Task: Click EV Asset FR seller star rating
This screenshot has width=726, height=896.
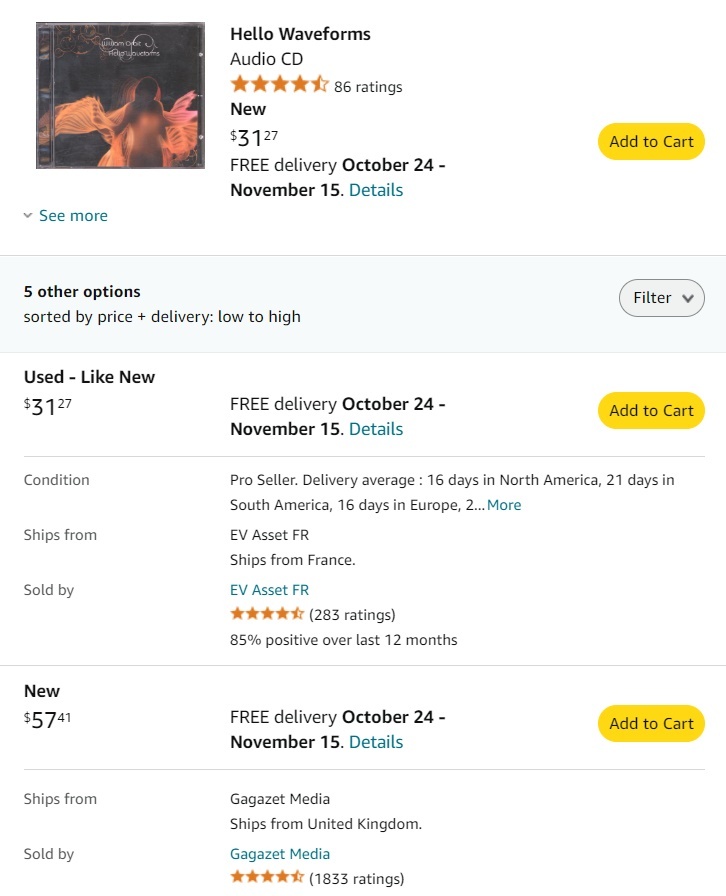Action: (x=267, y=614)
